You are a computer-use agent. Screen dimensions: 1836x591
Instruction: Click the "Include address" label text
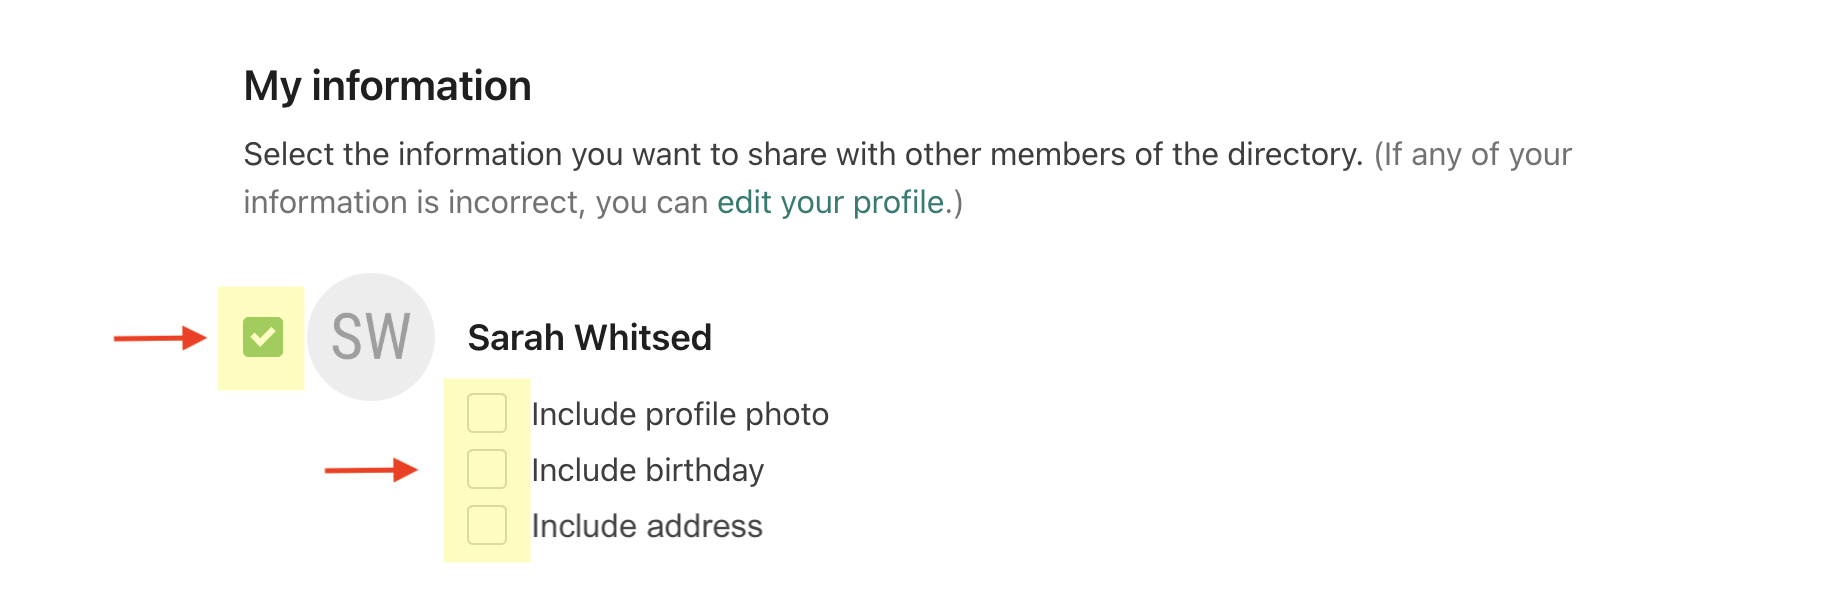point(647,526)
